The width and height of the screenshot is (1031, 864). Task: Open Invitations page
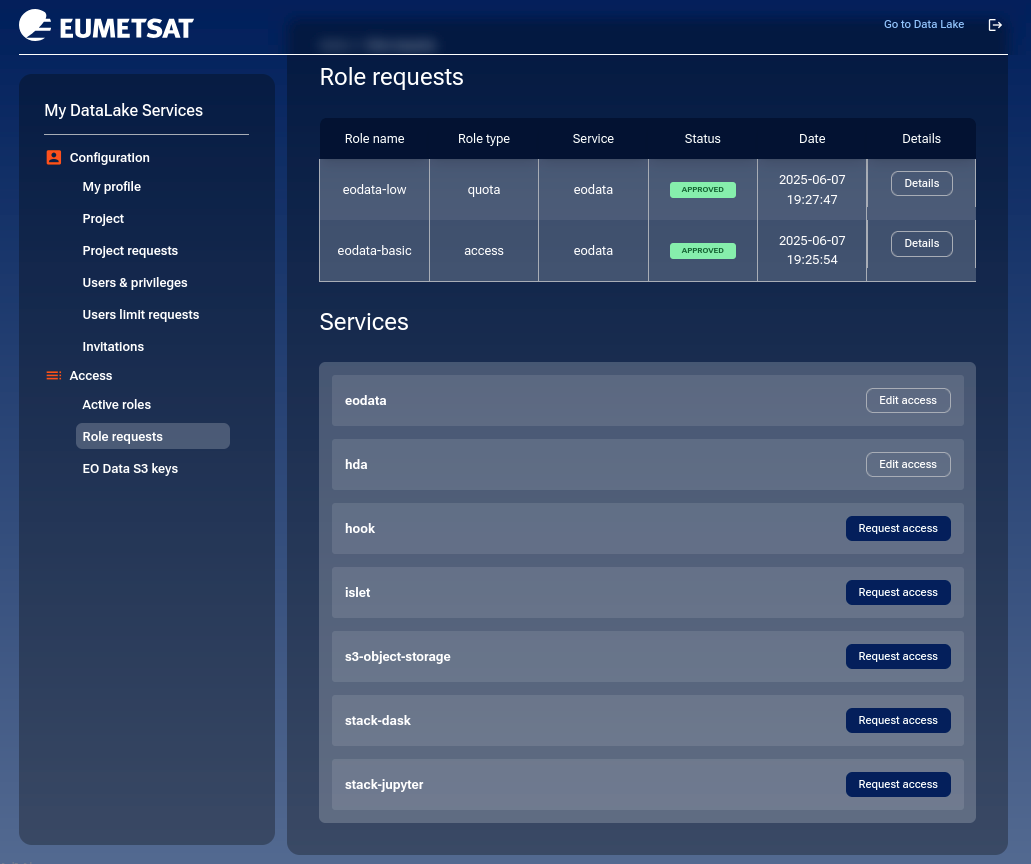click(113, 347)
